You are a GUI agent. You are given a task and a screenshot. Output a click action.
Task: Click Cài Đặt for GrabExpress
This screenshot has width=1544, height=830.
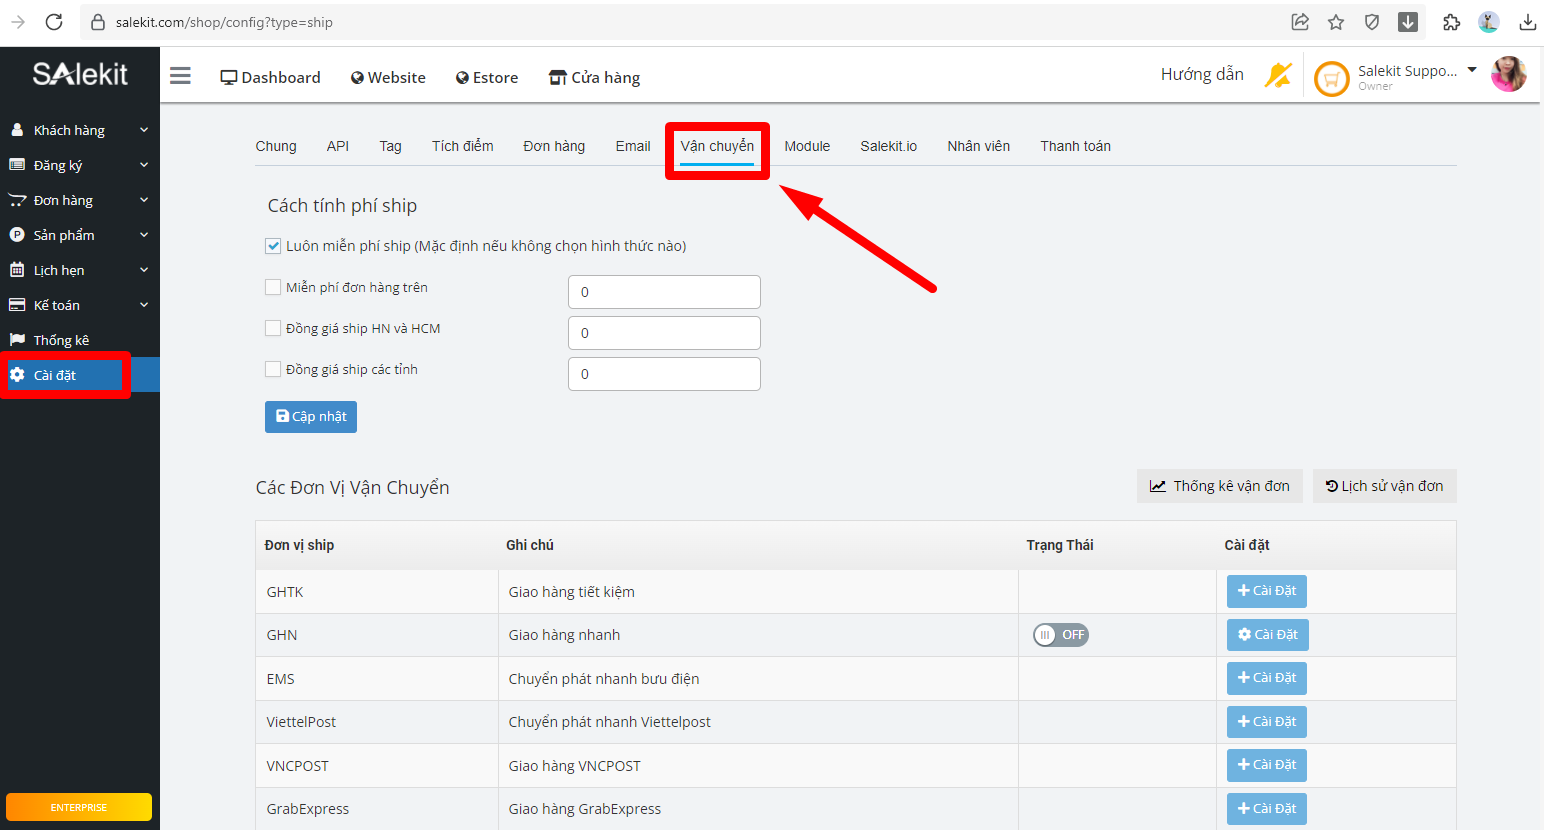(1267, 809)
